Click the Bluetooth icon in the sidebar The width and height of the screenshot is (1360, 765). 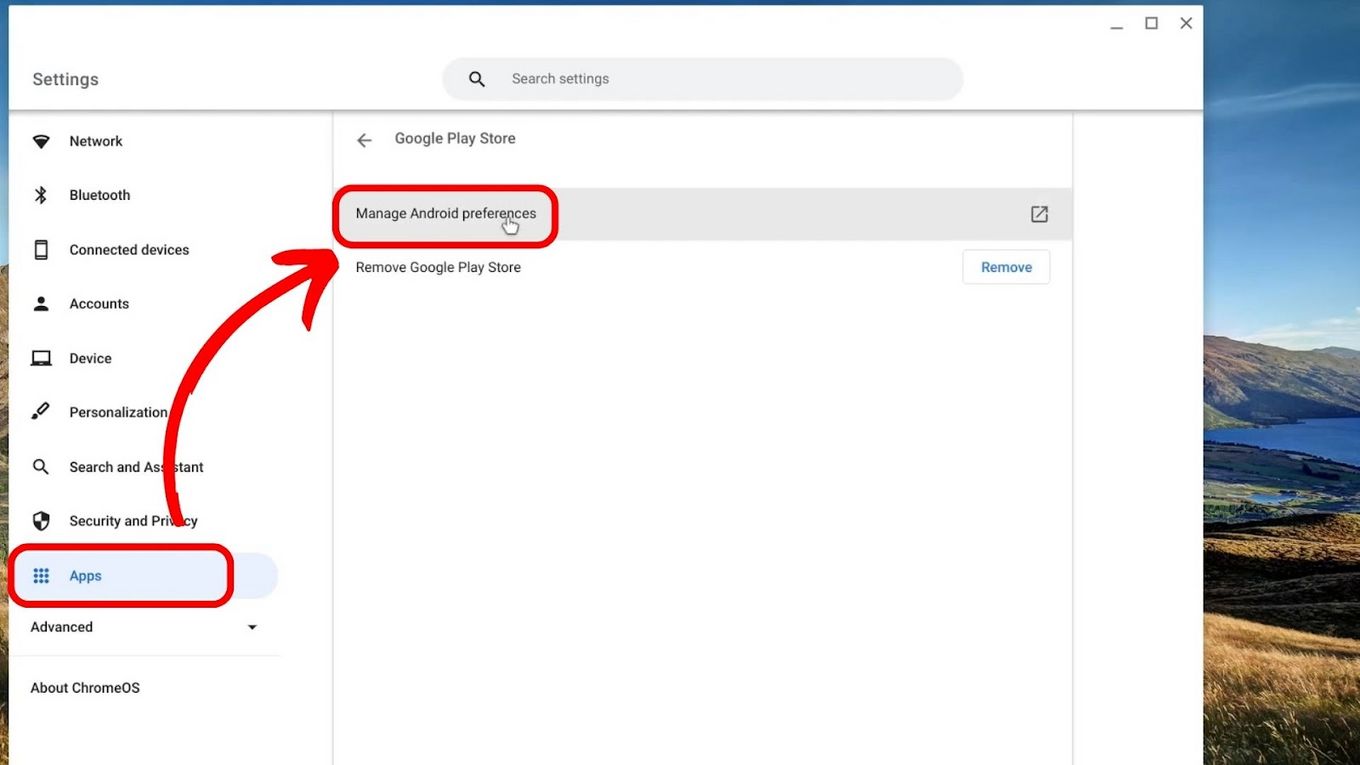coord(41,195)
